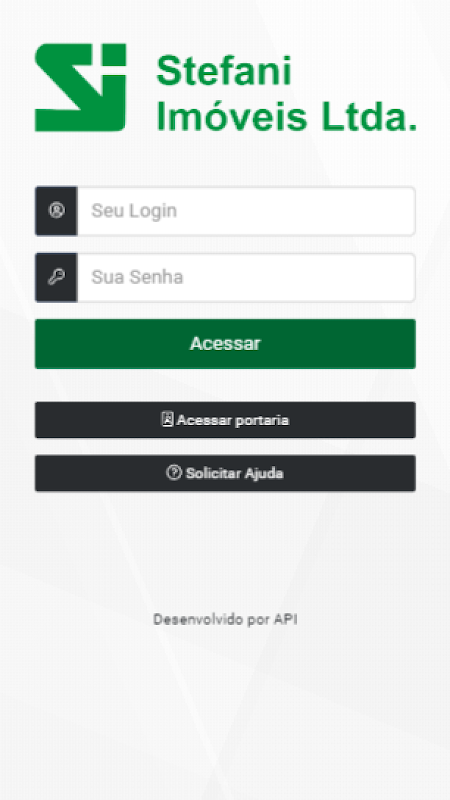Click the key icon beside password field

pyautogui.click(x=56, y=277)
